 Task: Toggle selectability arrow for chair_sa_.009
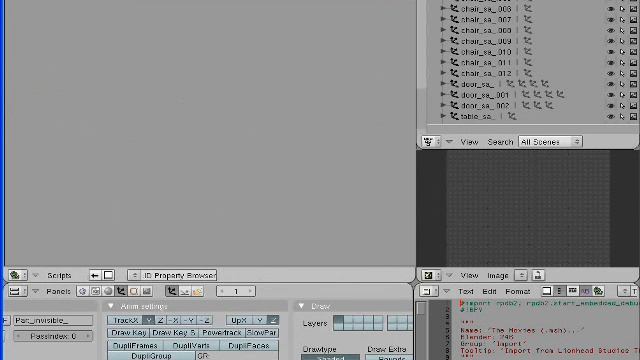point(622,41)
